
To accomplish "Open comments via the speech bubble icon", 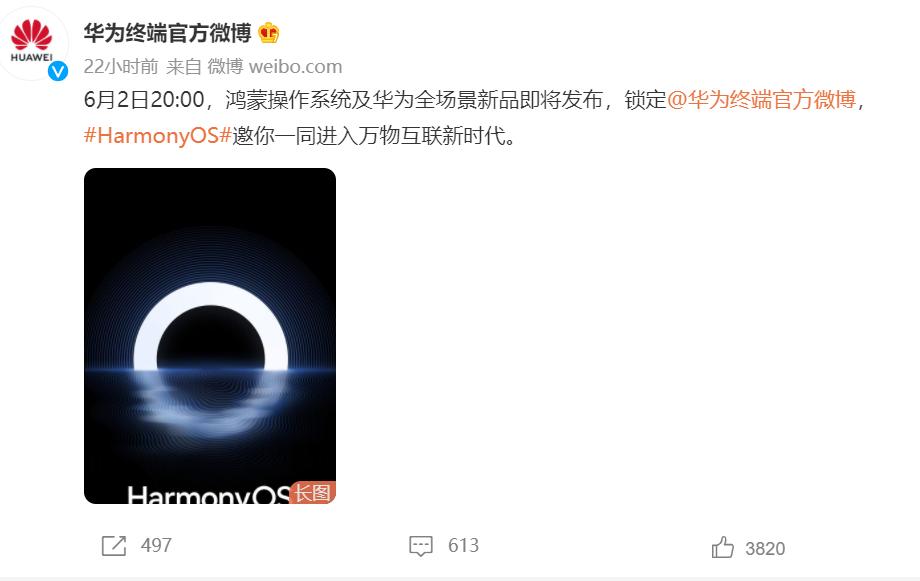I will click(421, 546).
